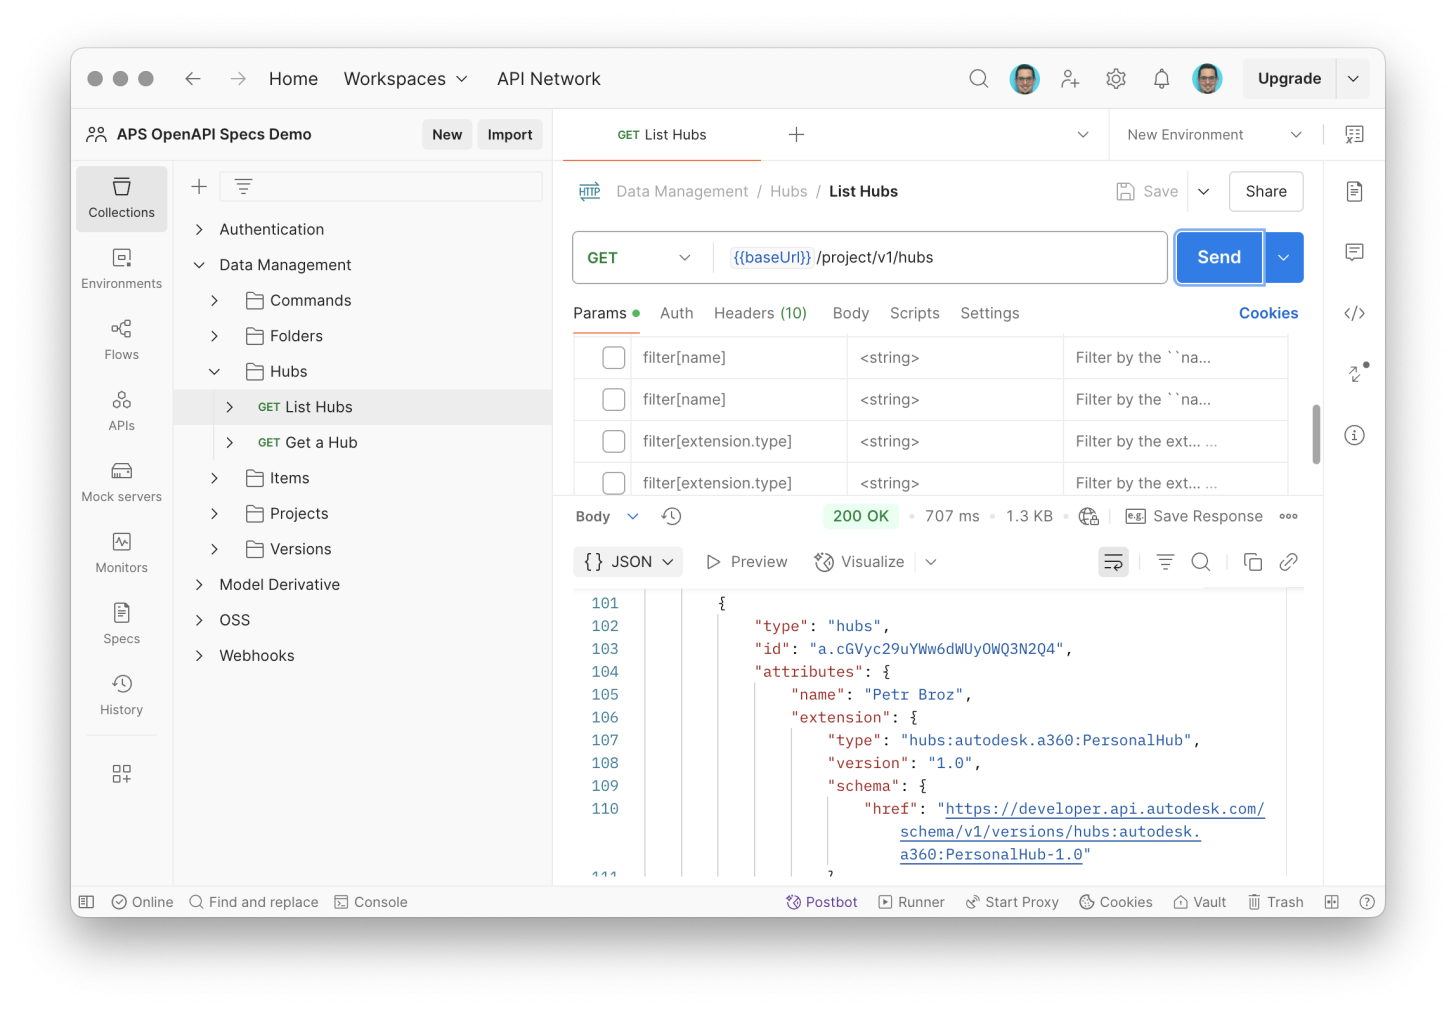Click the network globe icon in response
Viewport: 1456px width, 1011px height.
coord(1088,516)
